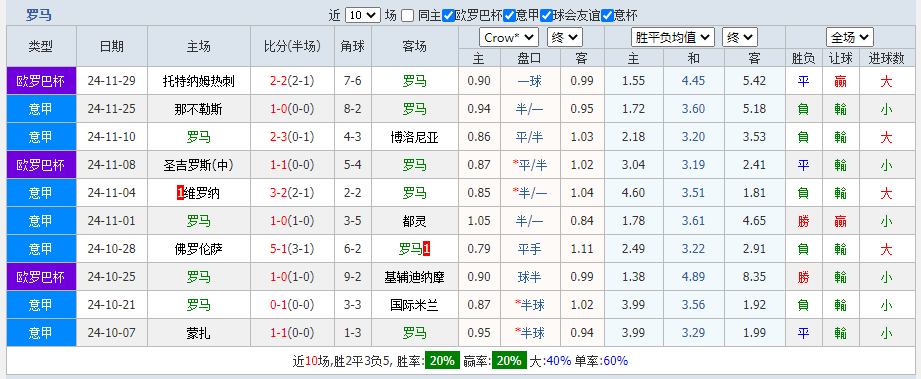The height and width of the screenshot is (379, 921).
Task: Click the 罗马 team title
Action: click(x=38, y=15)
